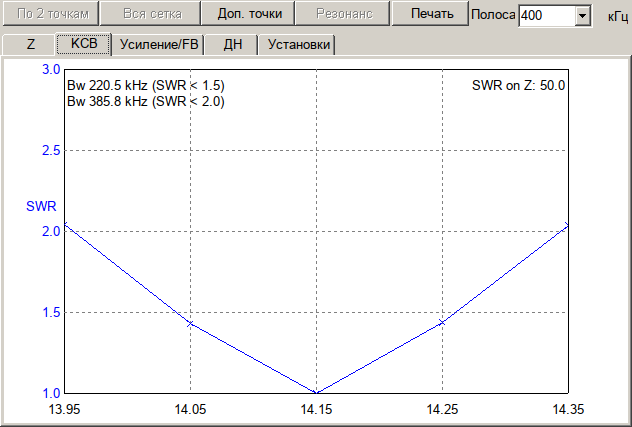
Task: Open the Установки tab
Action: [x=297, y=45]
